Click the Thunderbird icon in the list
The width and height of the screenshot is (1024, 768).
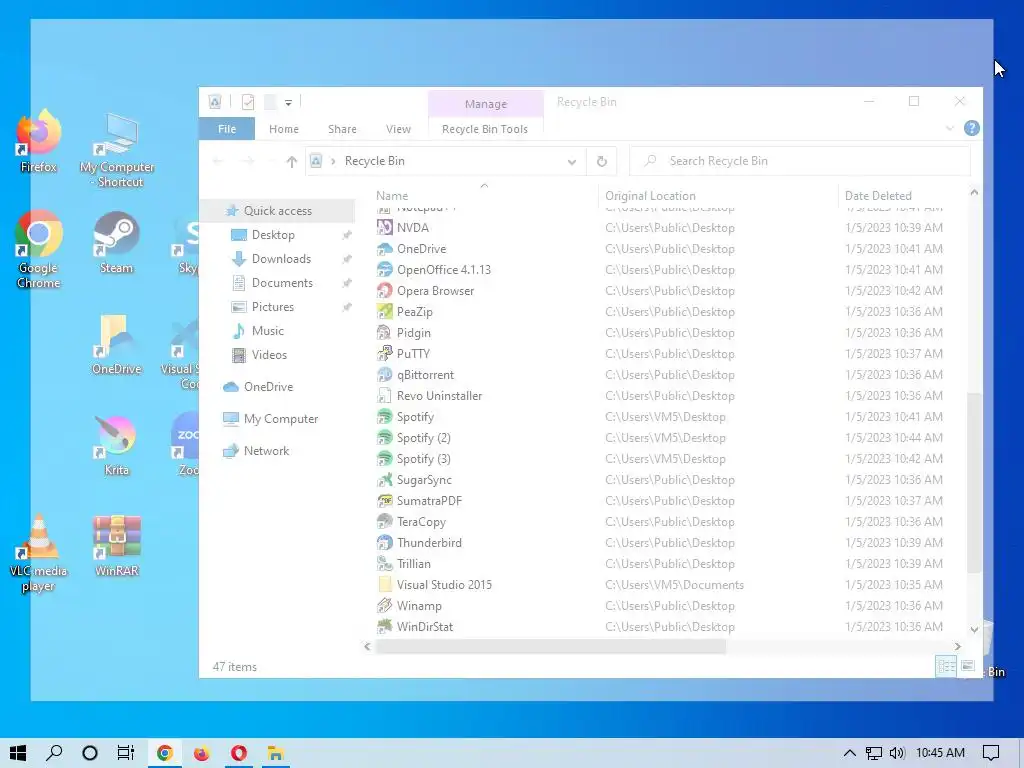pyautogui.click(x=385, y=543)
